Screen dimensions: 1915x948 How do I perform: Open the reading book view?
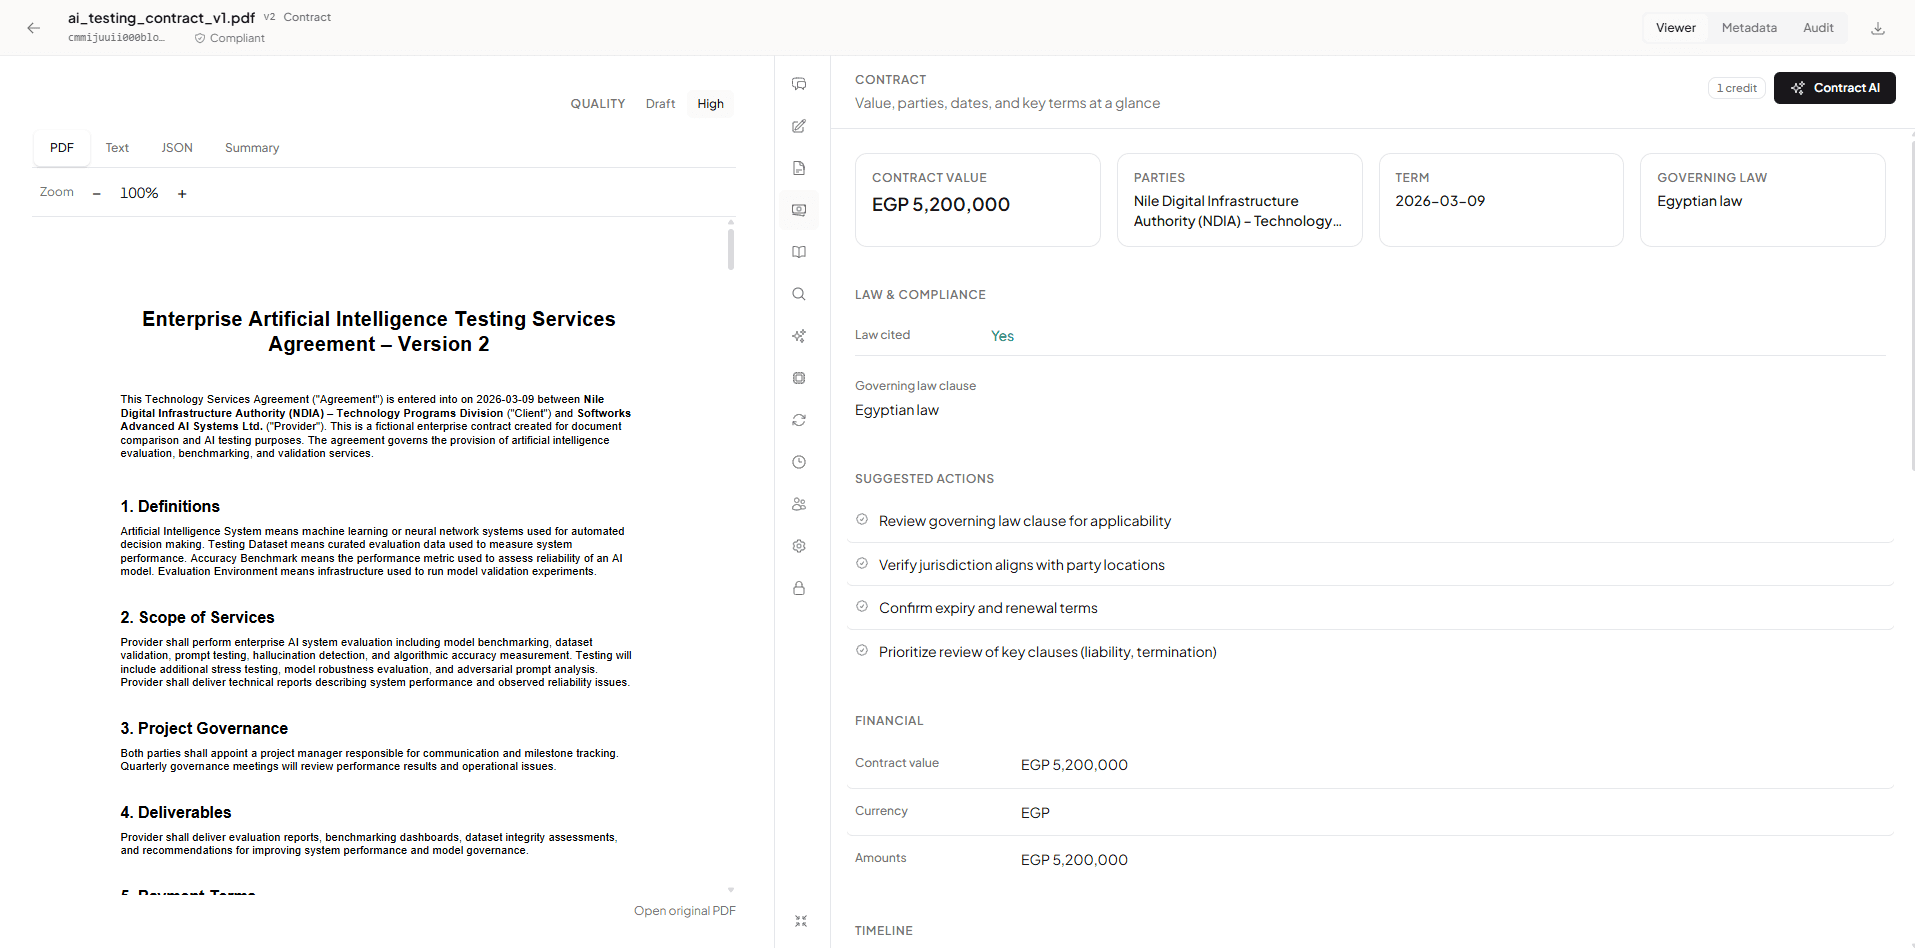click(798, 251)
